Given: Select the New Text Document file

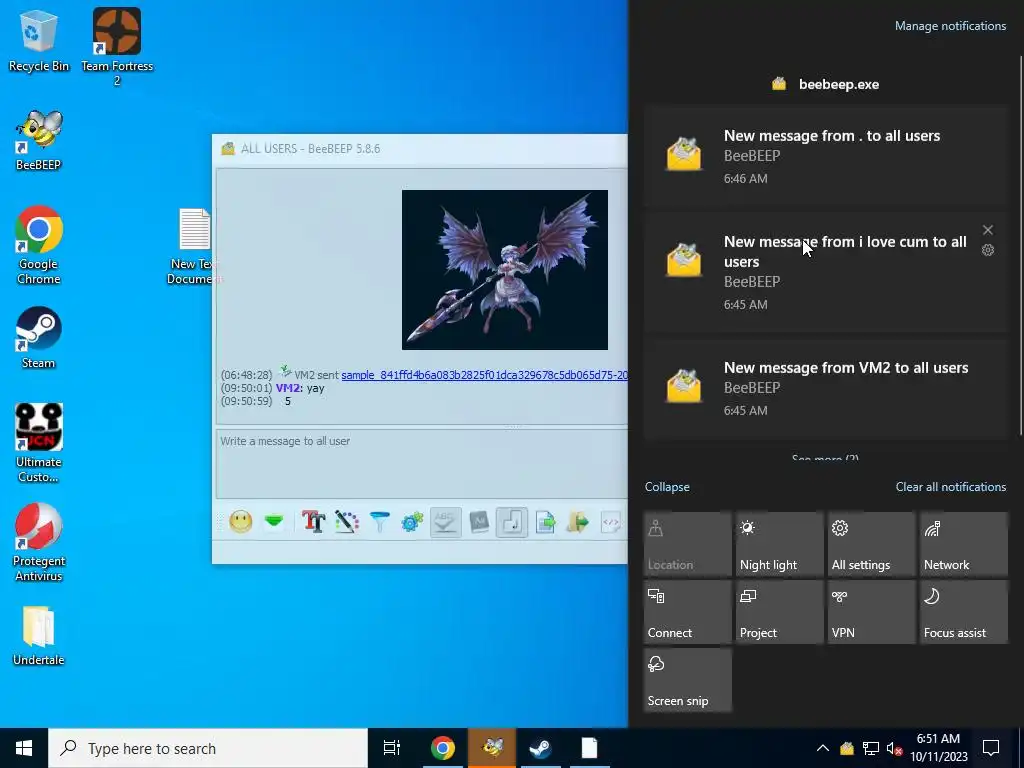Looking at the screenshot, I should (x=194, y=246).
